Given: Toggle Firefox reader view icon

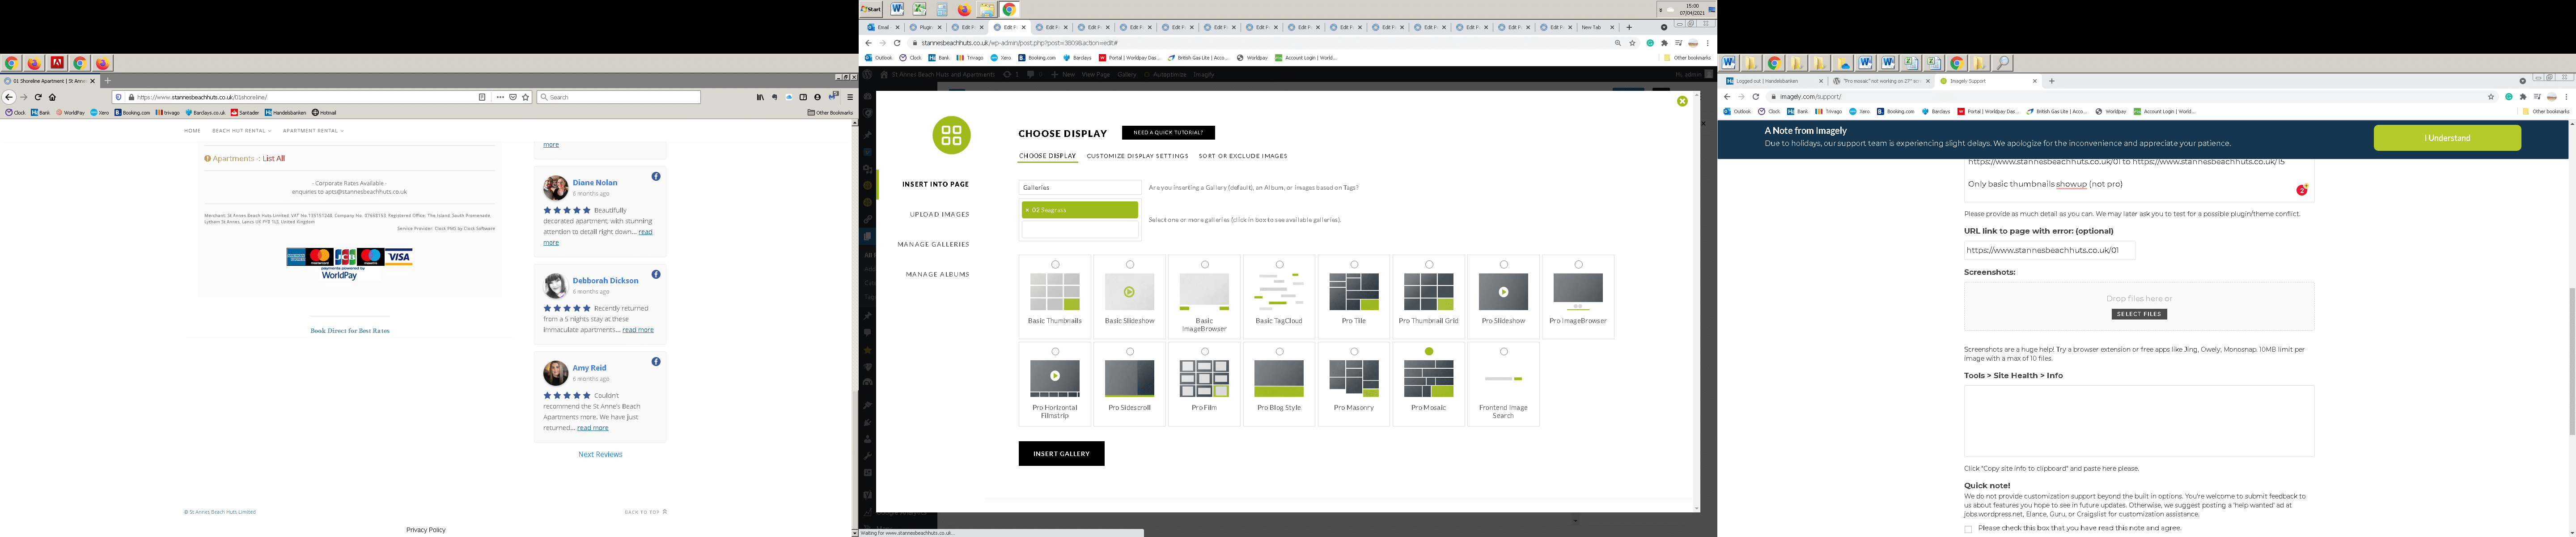Looking at the screenshot, I should pos(482,97).
